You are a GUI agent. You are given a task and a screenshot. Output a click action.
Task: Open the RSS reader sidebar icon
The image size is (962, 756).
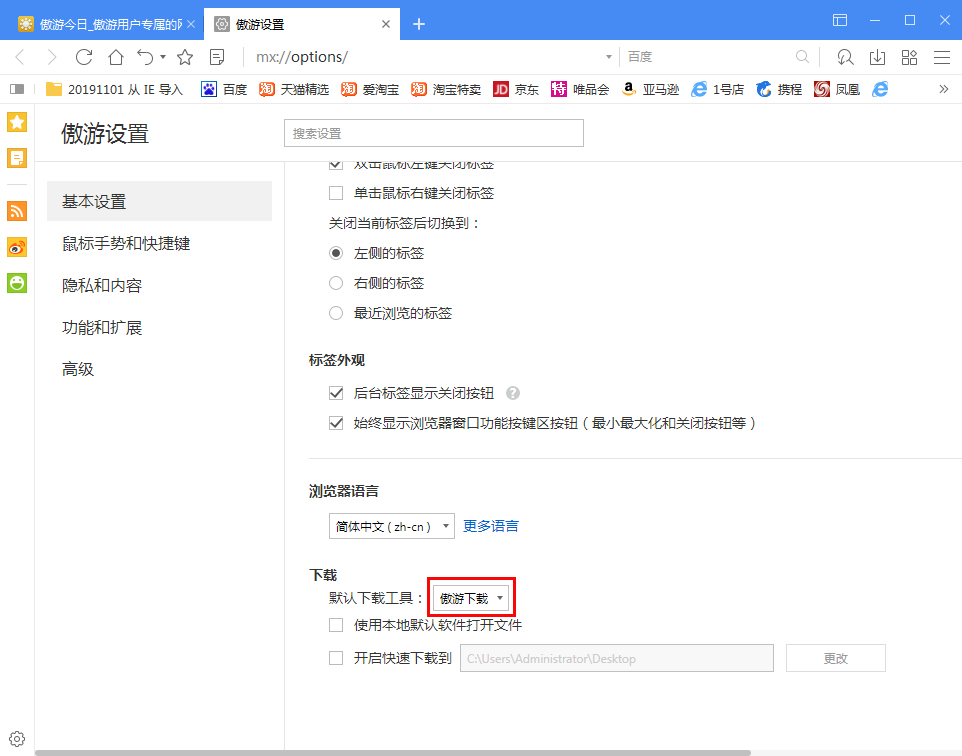pos(16,211)
